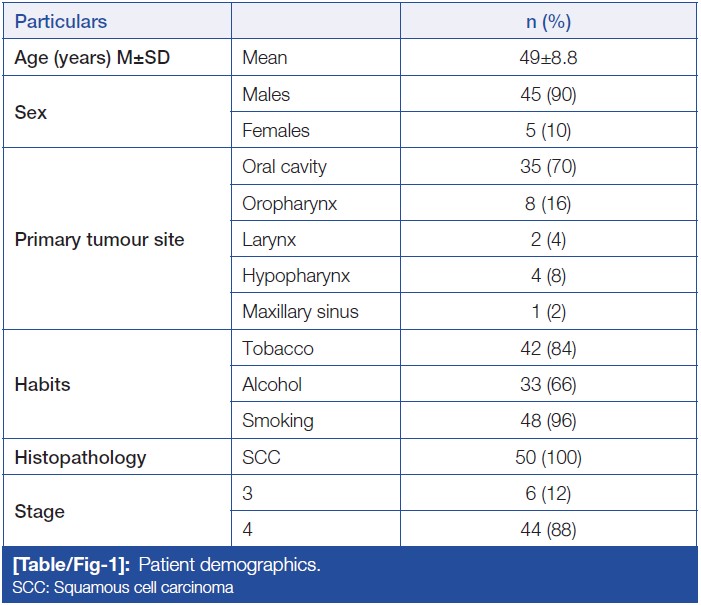Image resolution: width=701 pixels, height=605 pixels.
Task: Select the SCC value 50 (100)
Action: tap(548, 458)
